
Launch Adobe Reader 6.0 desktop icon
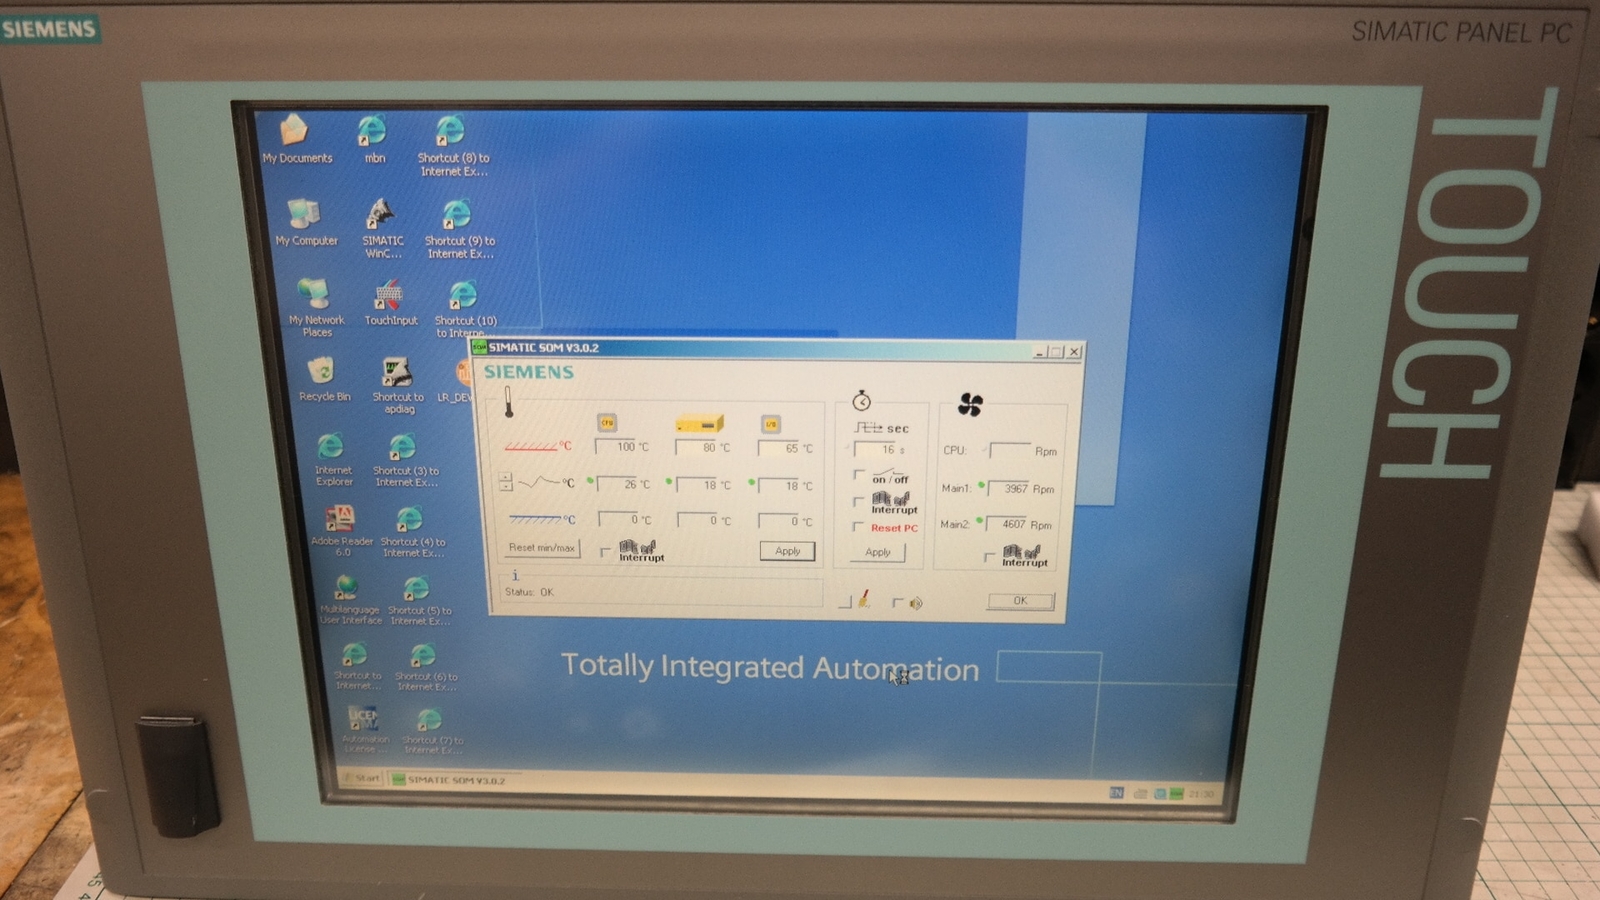tap(341, 531)
